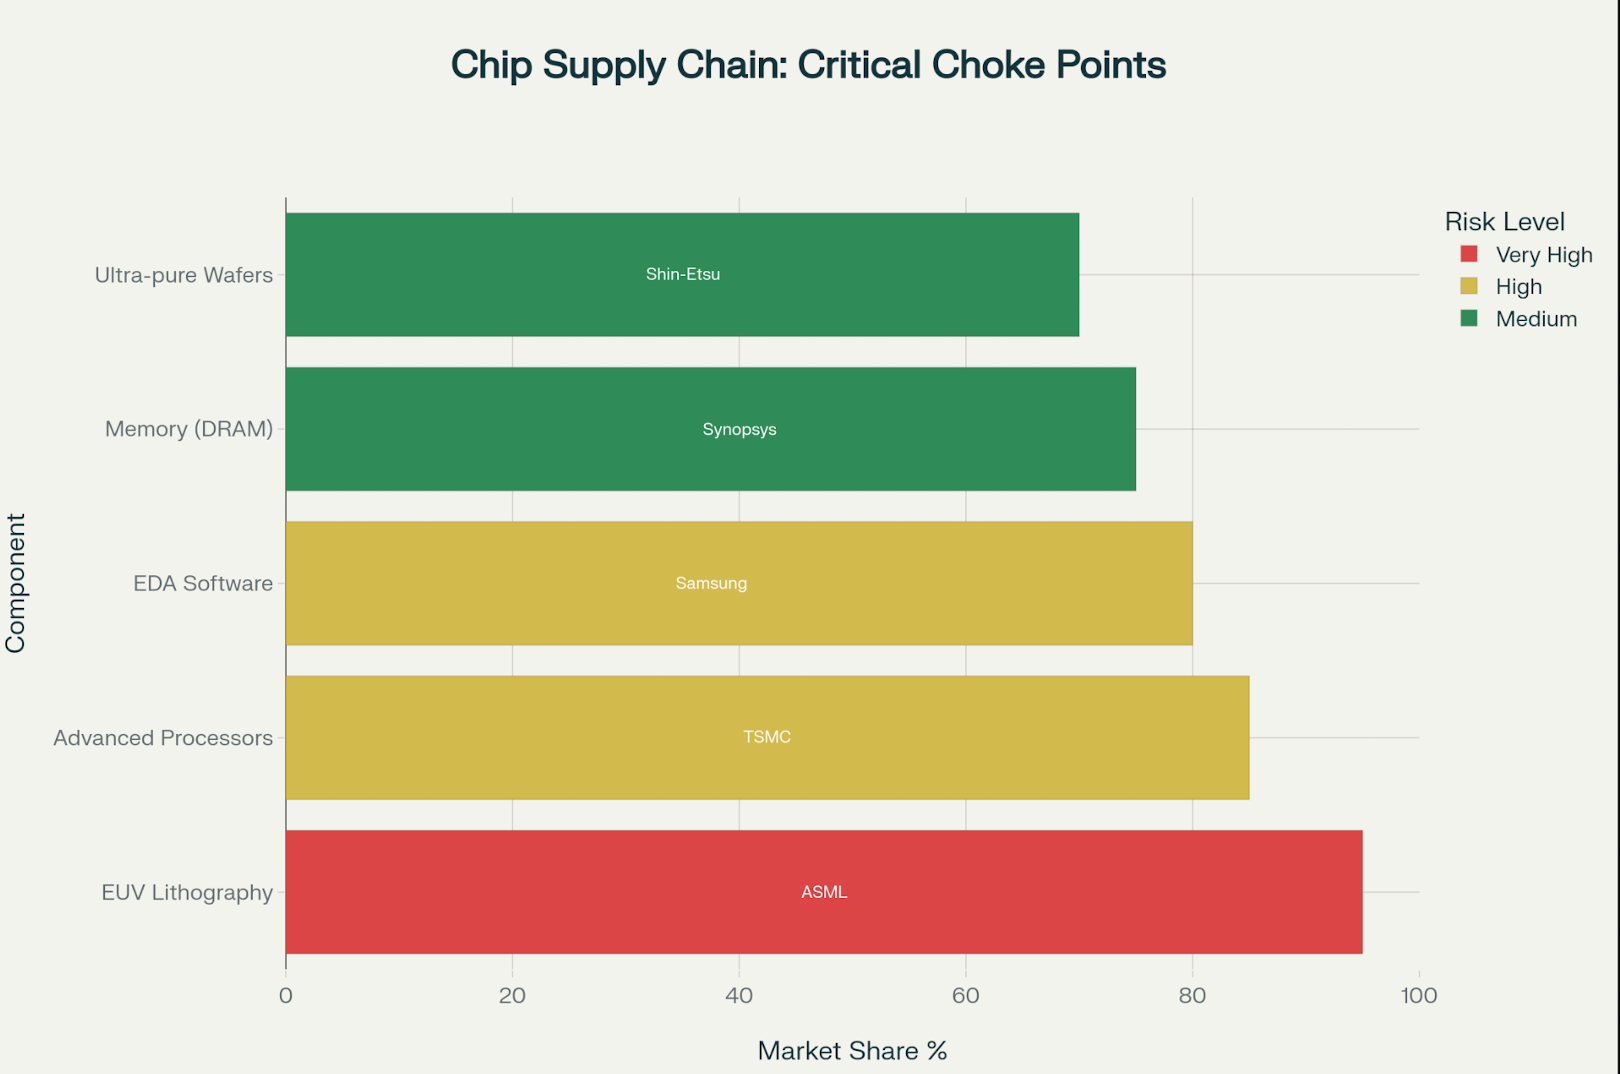The image size is (1620, 1074).
Task: Click the green Medium legend swatch
Action: (1468, 318)
